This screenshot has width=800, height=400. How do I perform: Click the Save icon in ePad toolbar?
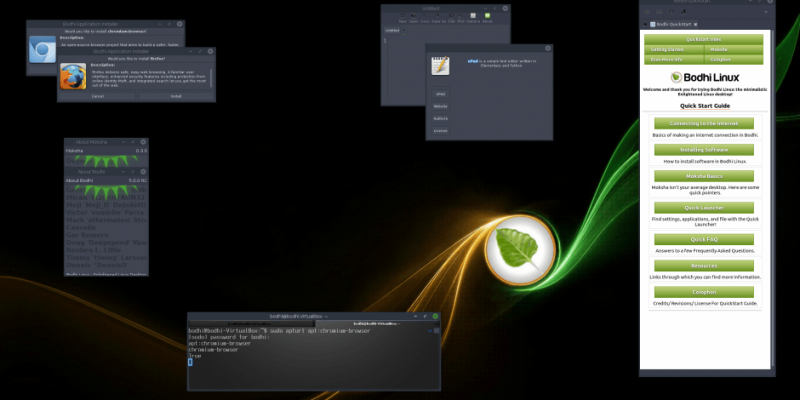point(424,18)
